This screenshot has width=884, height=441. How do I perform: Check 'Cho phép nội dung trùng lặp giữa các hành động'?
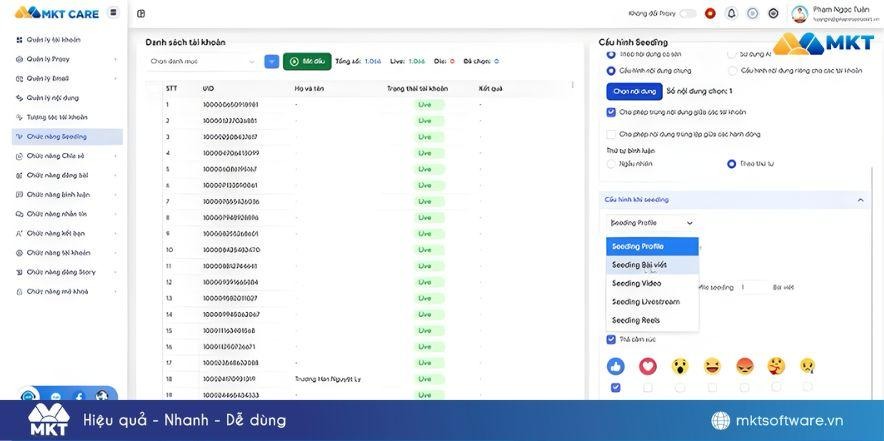[611, 134]
